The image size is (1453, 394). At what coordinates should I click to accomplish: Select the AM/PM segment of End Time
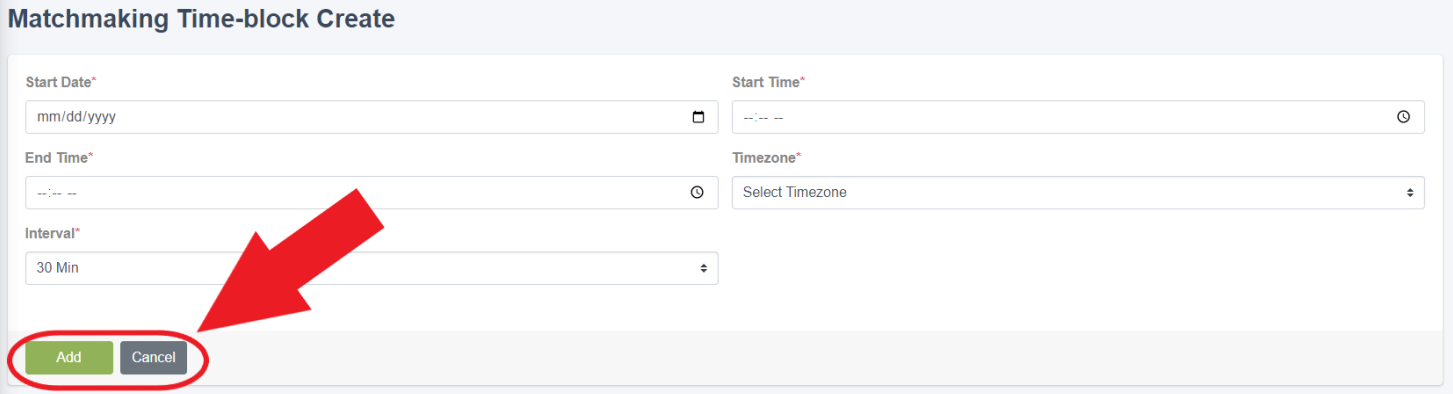72,193
